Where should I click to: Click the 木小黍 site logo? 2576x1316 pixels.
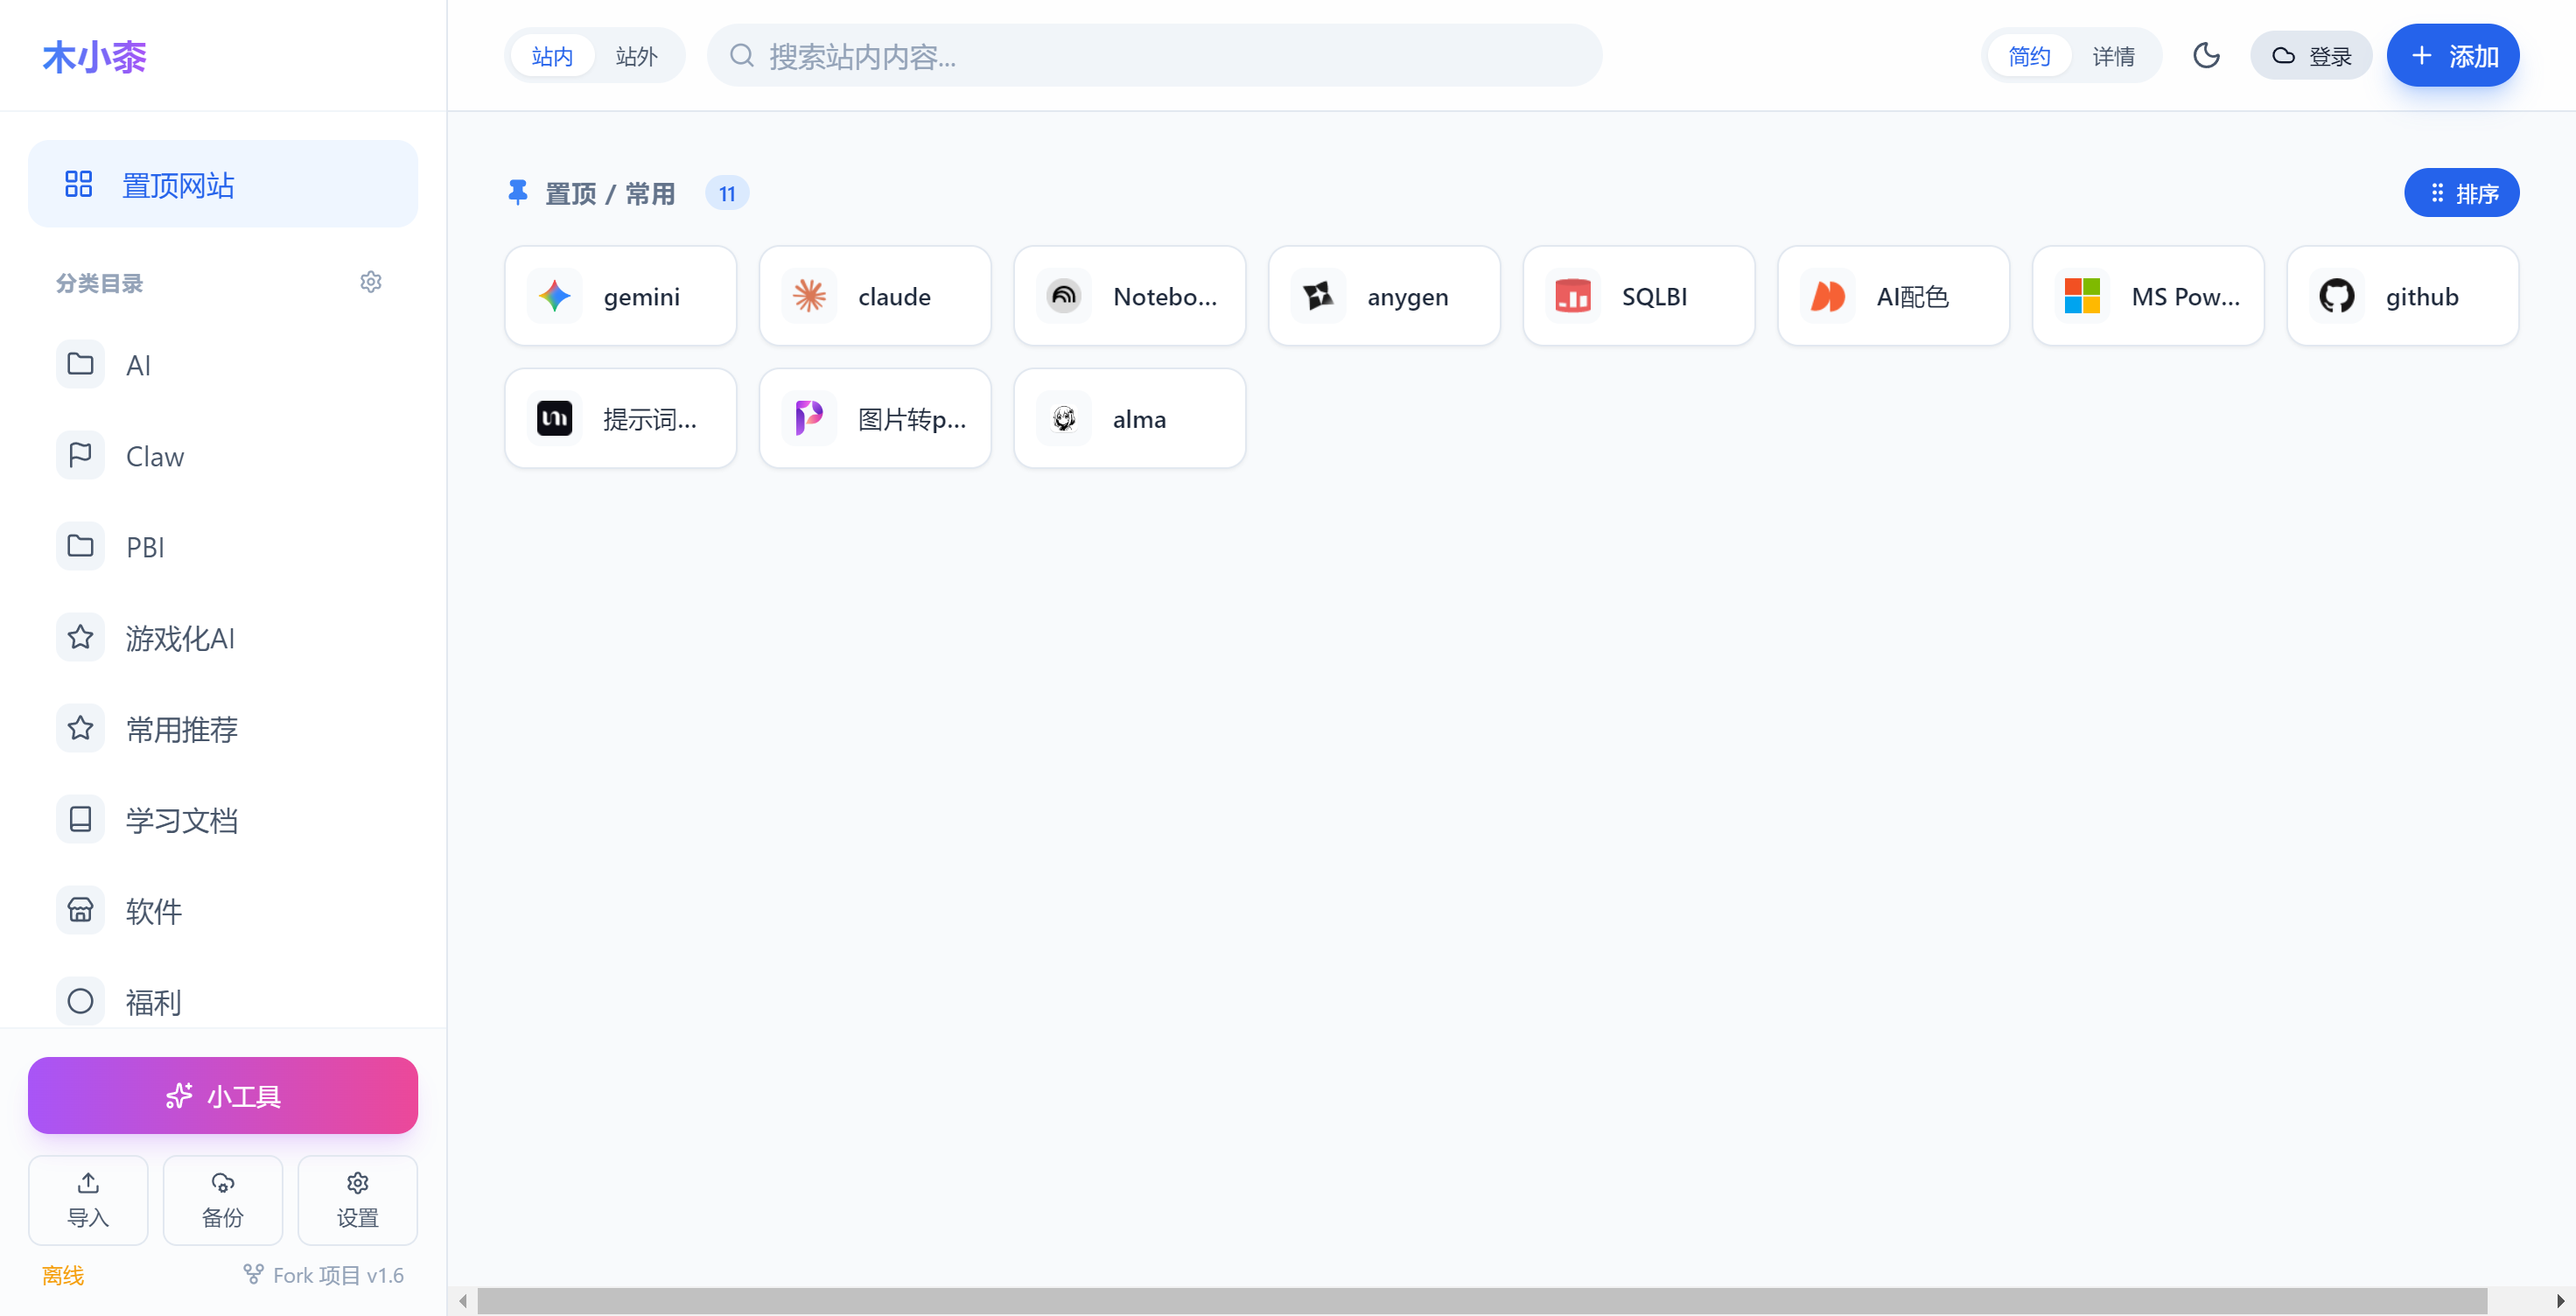(94, 57)
